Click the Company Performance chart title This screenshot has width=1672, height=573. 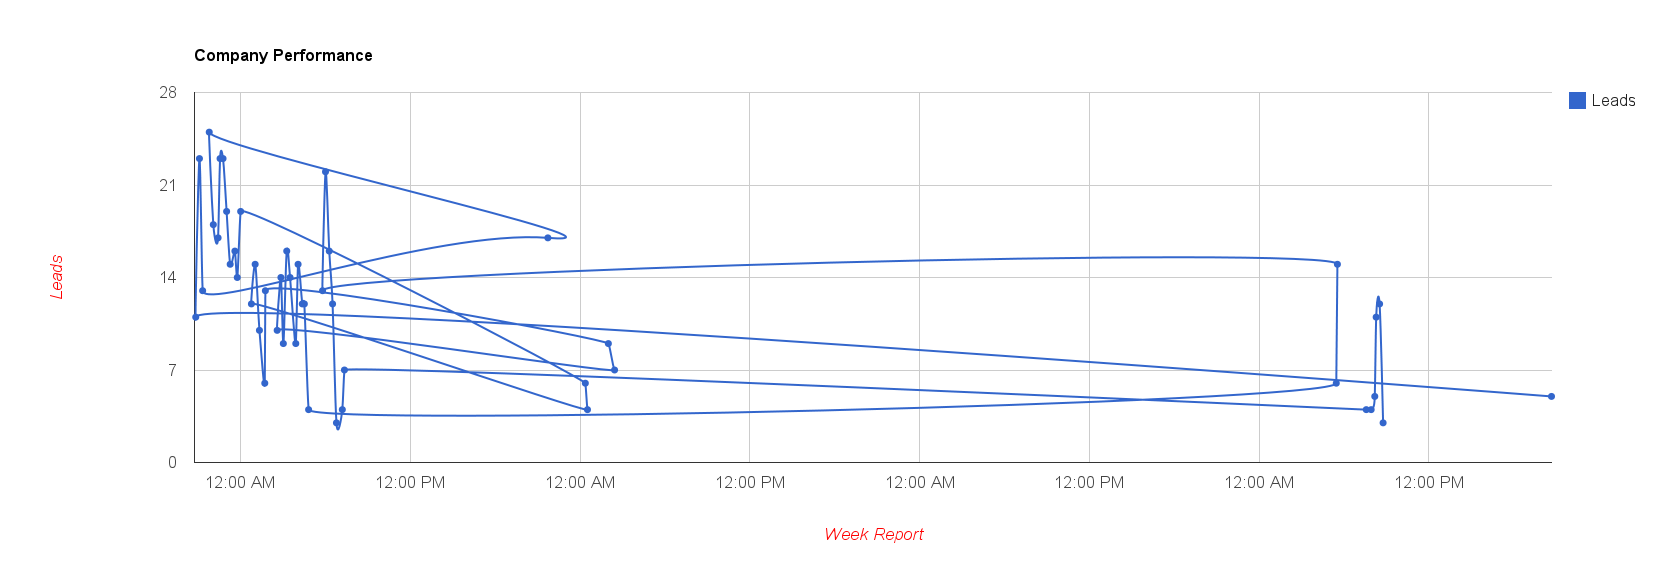click(283, 55)
